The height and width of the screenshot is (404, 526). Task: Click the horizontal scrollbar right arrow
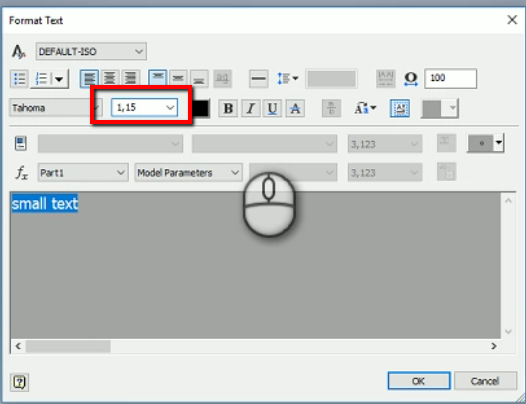(x=494, y=346)
